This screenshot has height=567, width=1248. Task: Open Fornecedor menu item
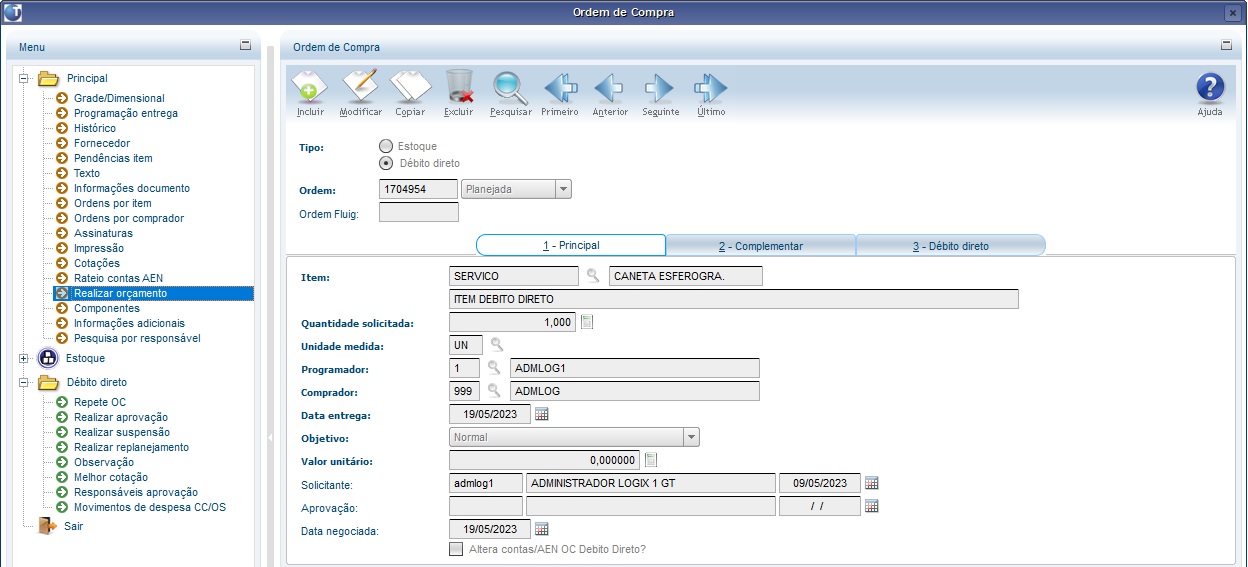(102, 143)
